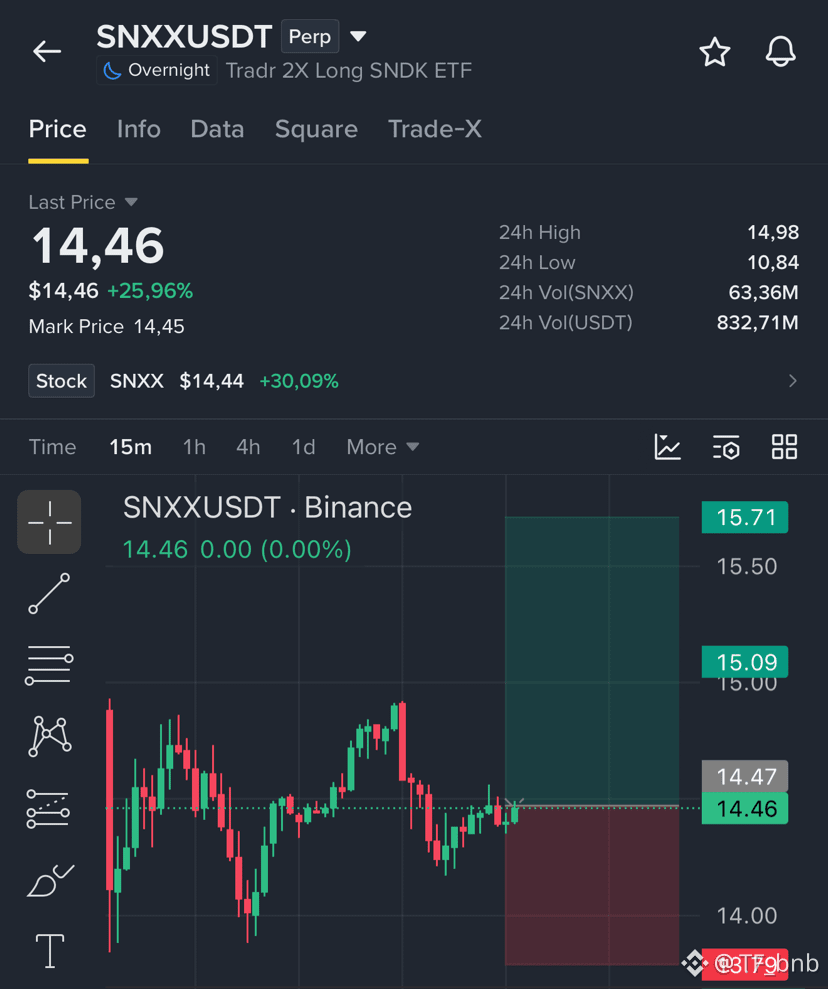Screen dimensions: 828x989
Task: Tap the 14.47 crosshair price label
Action: tap(745, 776)
